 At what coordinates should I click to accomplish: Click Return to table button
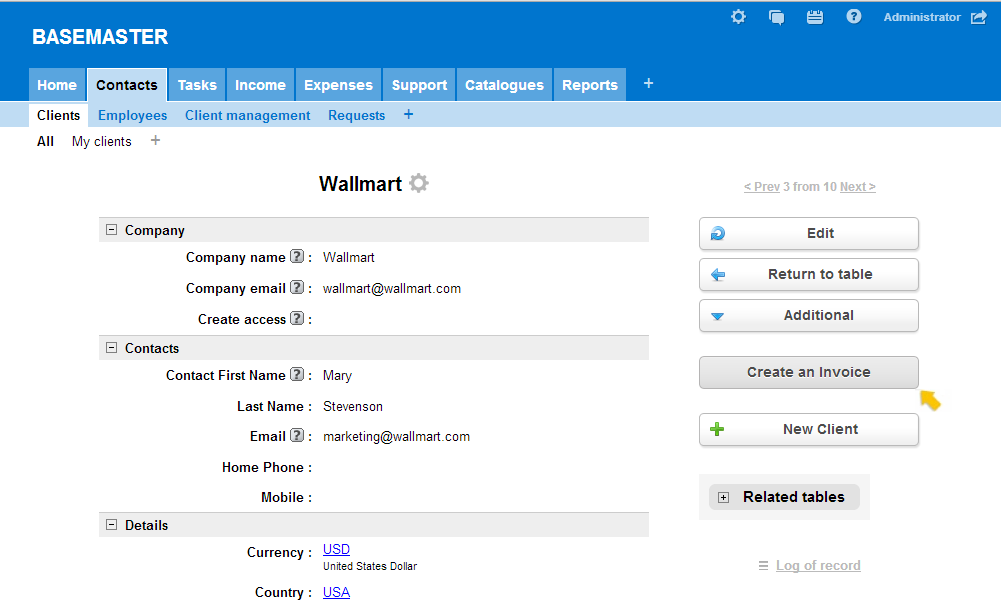pyautogui.click(x=809, y=274)
